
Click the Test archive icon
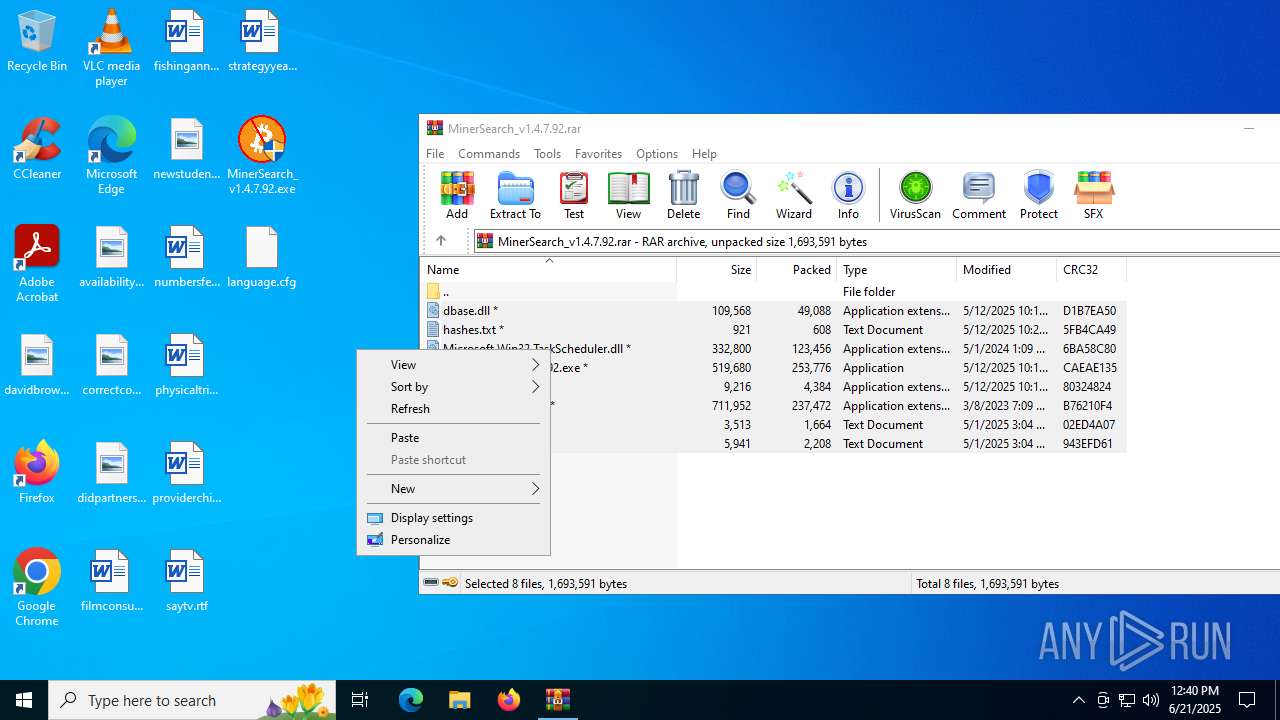pos(574,195)
